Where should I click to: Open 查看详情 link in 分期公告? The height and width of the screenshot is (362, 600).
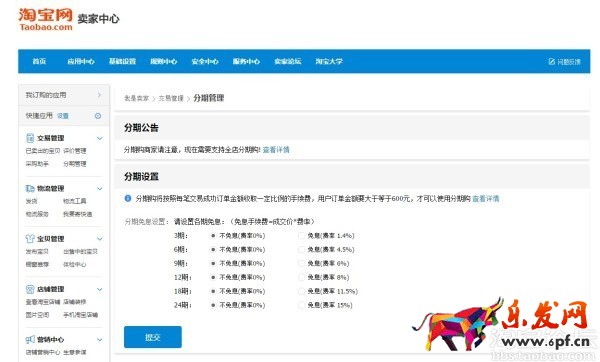pyautogui.click(x=276, y=150)
